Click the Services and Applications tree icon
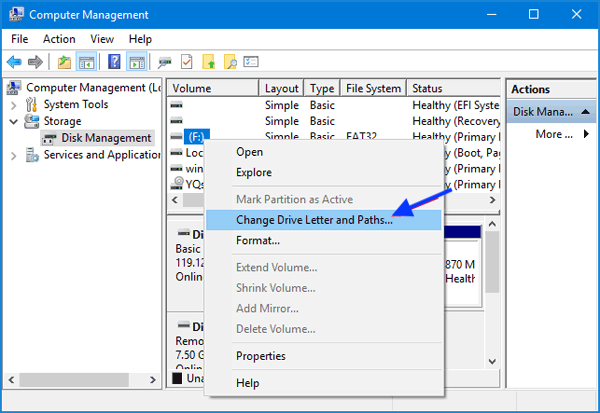Viewport: 600px width, 413px height. tap(32, 155)
